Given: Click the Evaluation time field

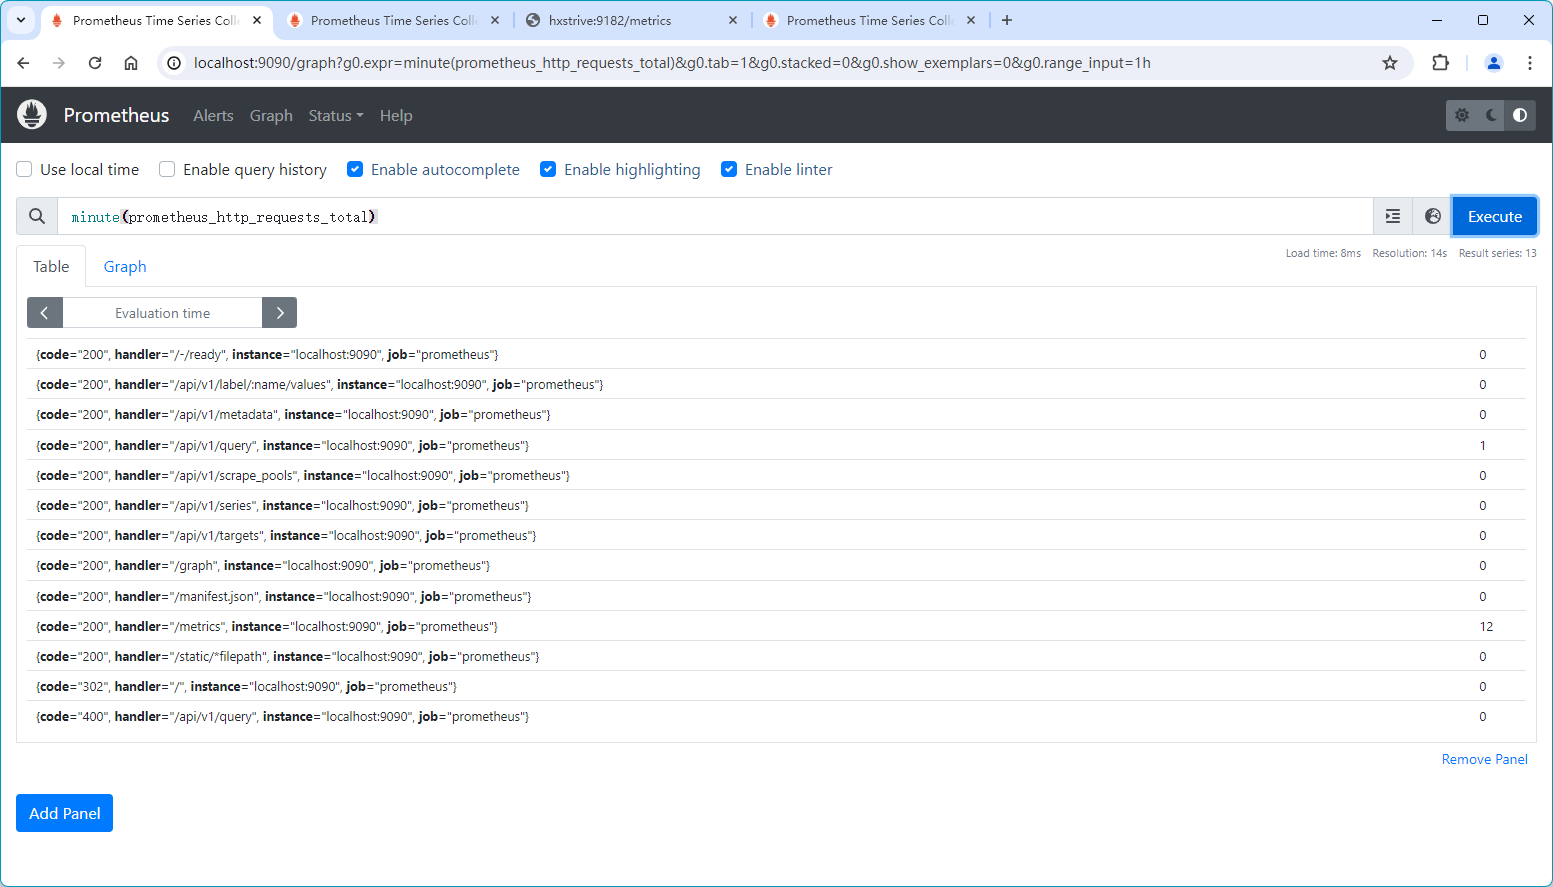Looking at the screenshot, I should point(162,313).
